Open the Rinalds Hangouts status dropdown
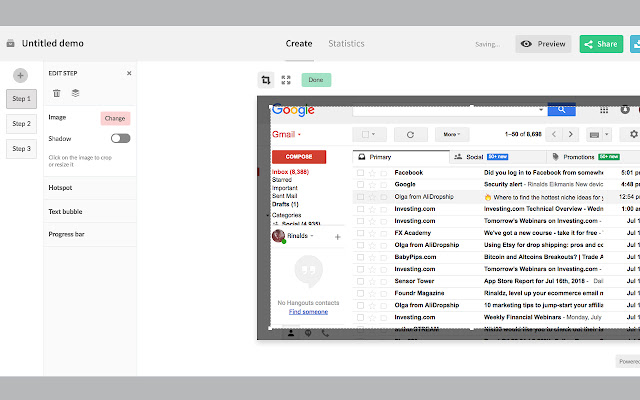 tap(312, 236)
